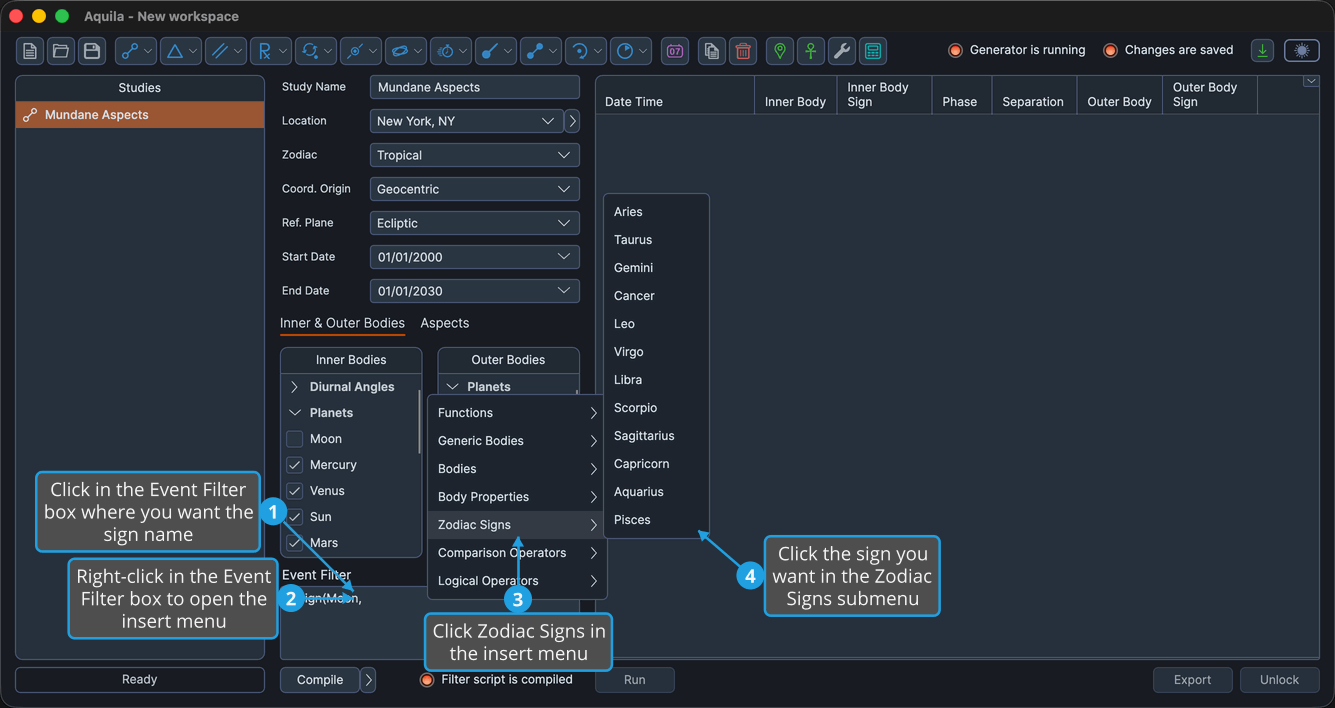Open the results table column options arrow
The height and width of the screenshot is (708, 1335).
pyautogui.click(x=1311, y=82)
